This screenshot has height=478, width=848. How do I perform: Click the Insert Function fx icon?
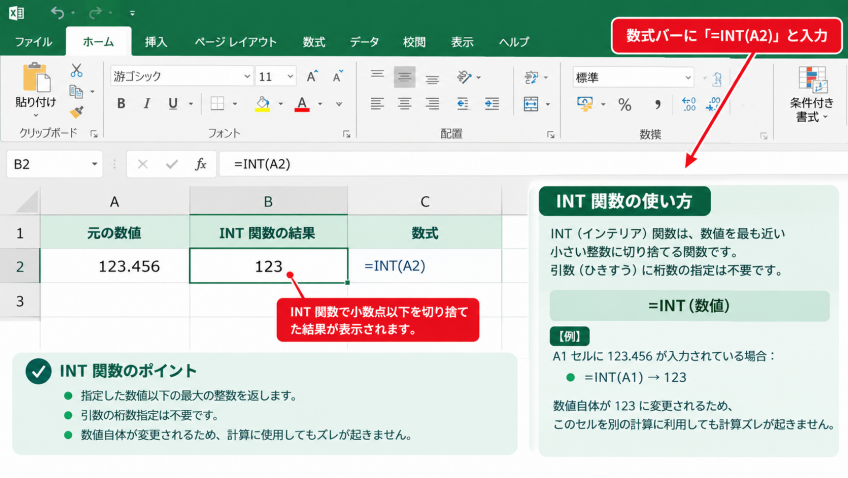[201, 164]
